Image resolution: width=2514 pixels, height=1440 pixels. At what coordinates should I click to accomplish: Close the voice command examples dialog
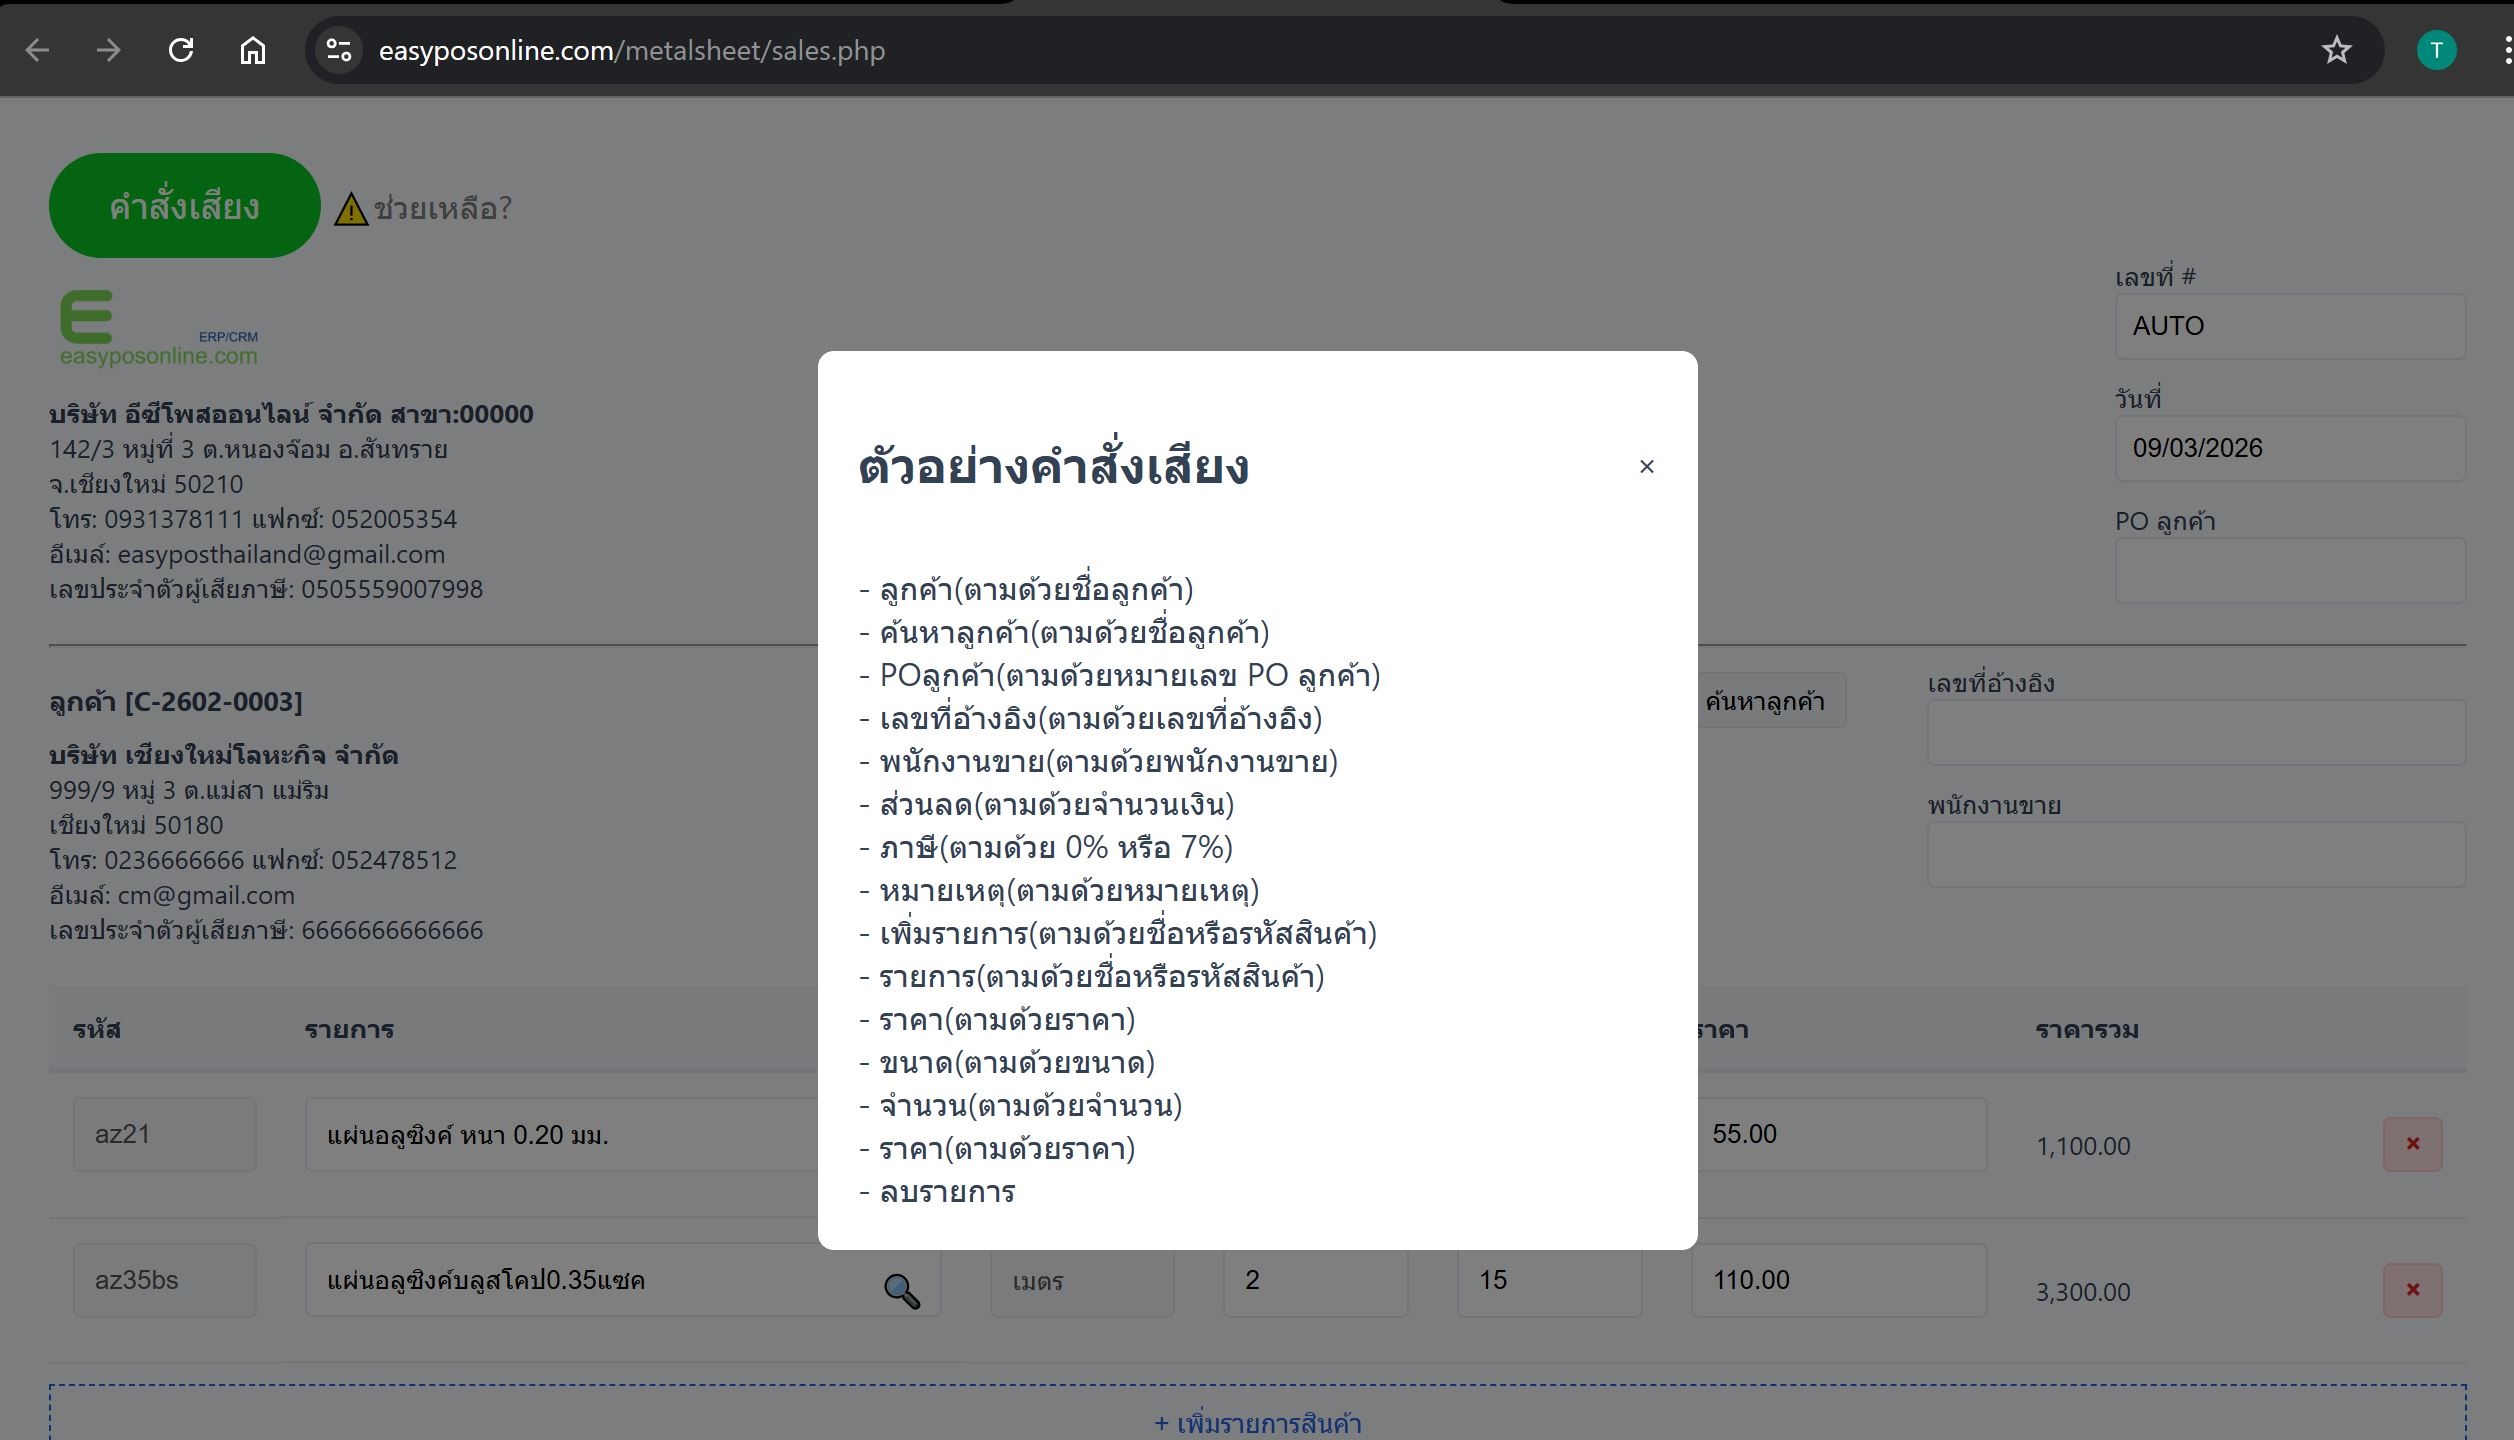(x=1646, y=467)
